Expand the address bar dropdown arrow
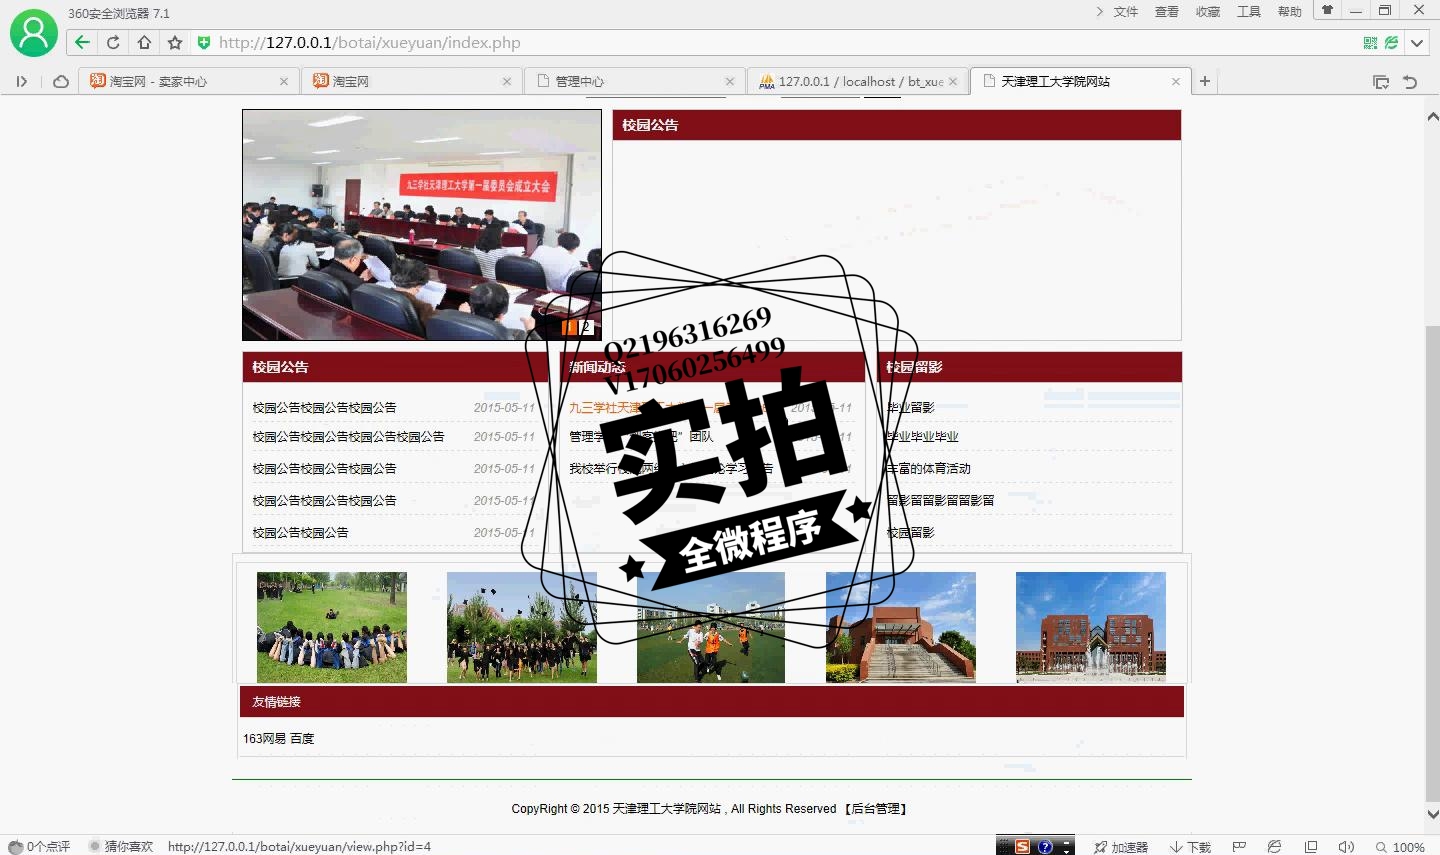This screenshot has height=855, width=1440. coord(1417,42)
